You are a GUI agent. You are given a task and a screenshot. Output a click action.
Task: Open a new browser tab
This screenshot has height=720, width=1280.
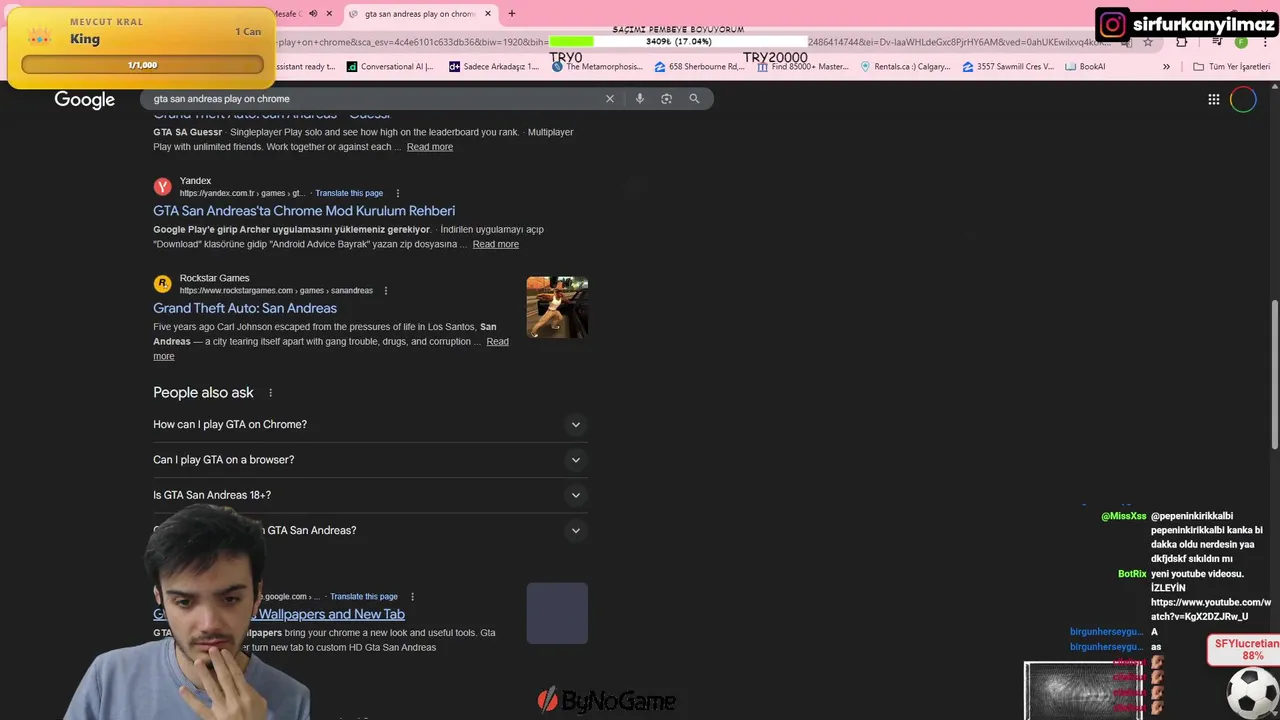(x=512, y=14)
